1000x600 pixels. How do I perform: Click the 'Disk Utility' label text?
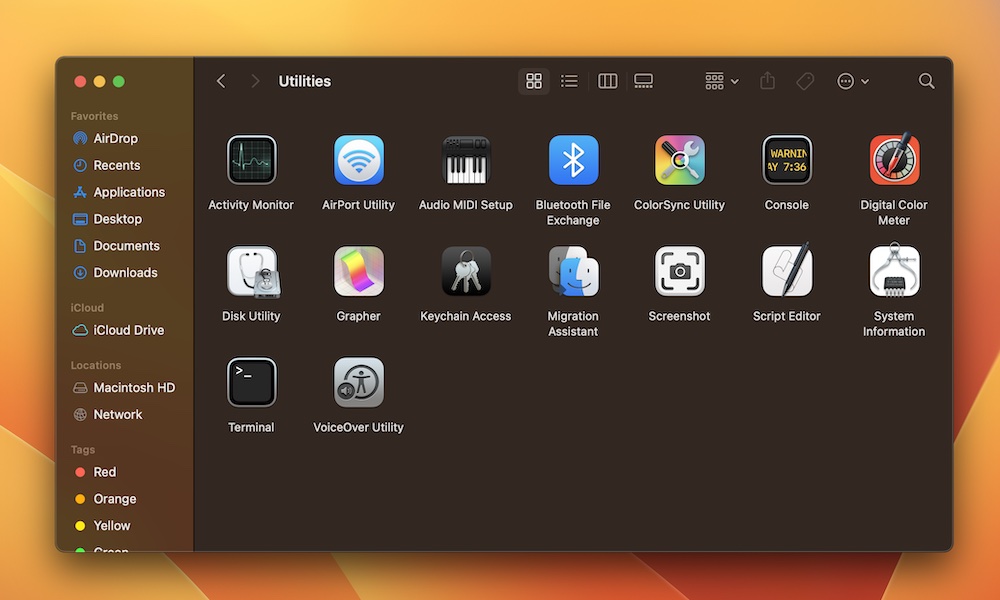pyautogui.click(x=251, y=316)
